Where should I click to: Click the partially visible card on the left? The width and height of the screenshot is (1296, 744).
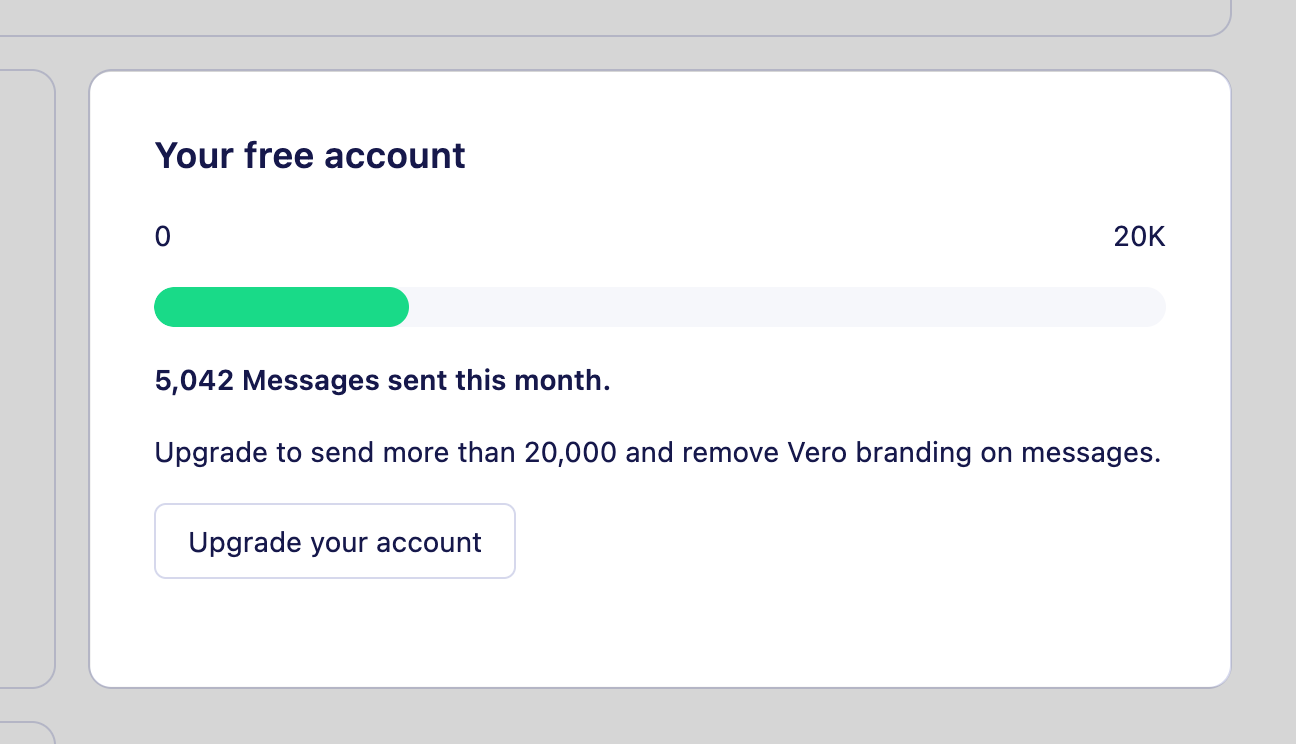25,380
